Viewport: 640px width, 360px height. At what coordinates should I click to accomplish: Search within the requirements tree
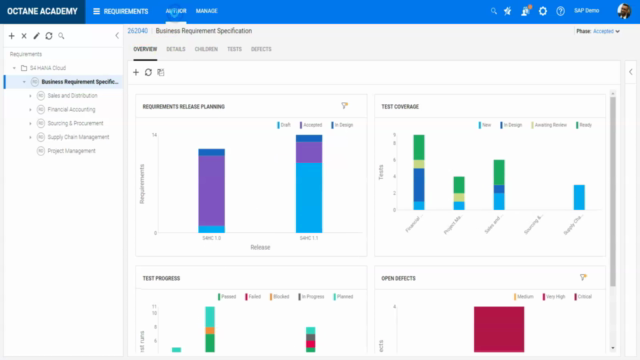pyautogui.click(x=61, y=36)
